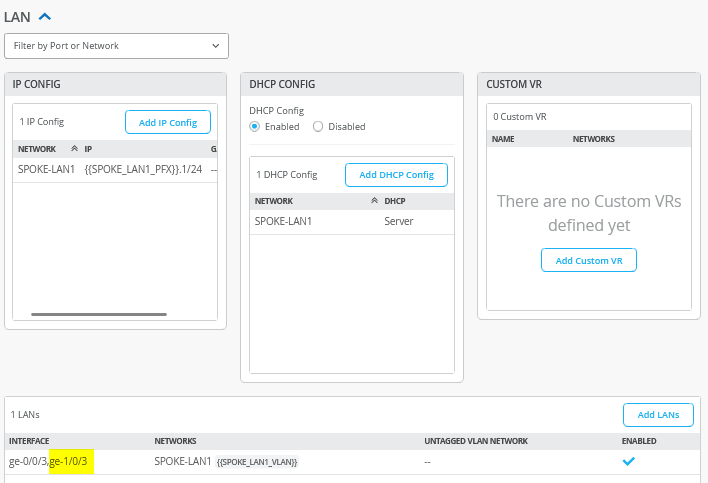This screenshot has width=708, height=483.
Task: Click the Add LANs button
Action: [658, 415]
